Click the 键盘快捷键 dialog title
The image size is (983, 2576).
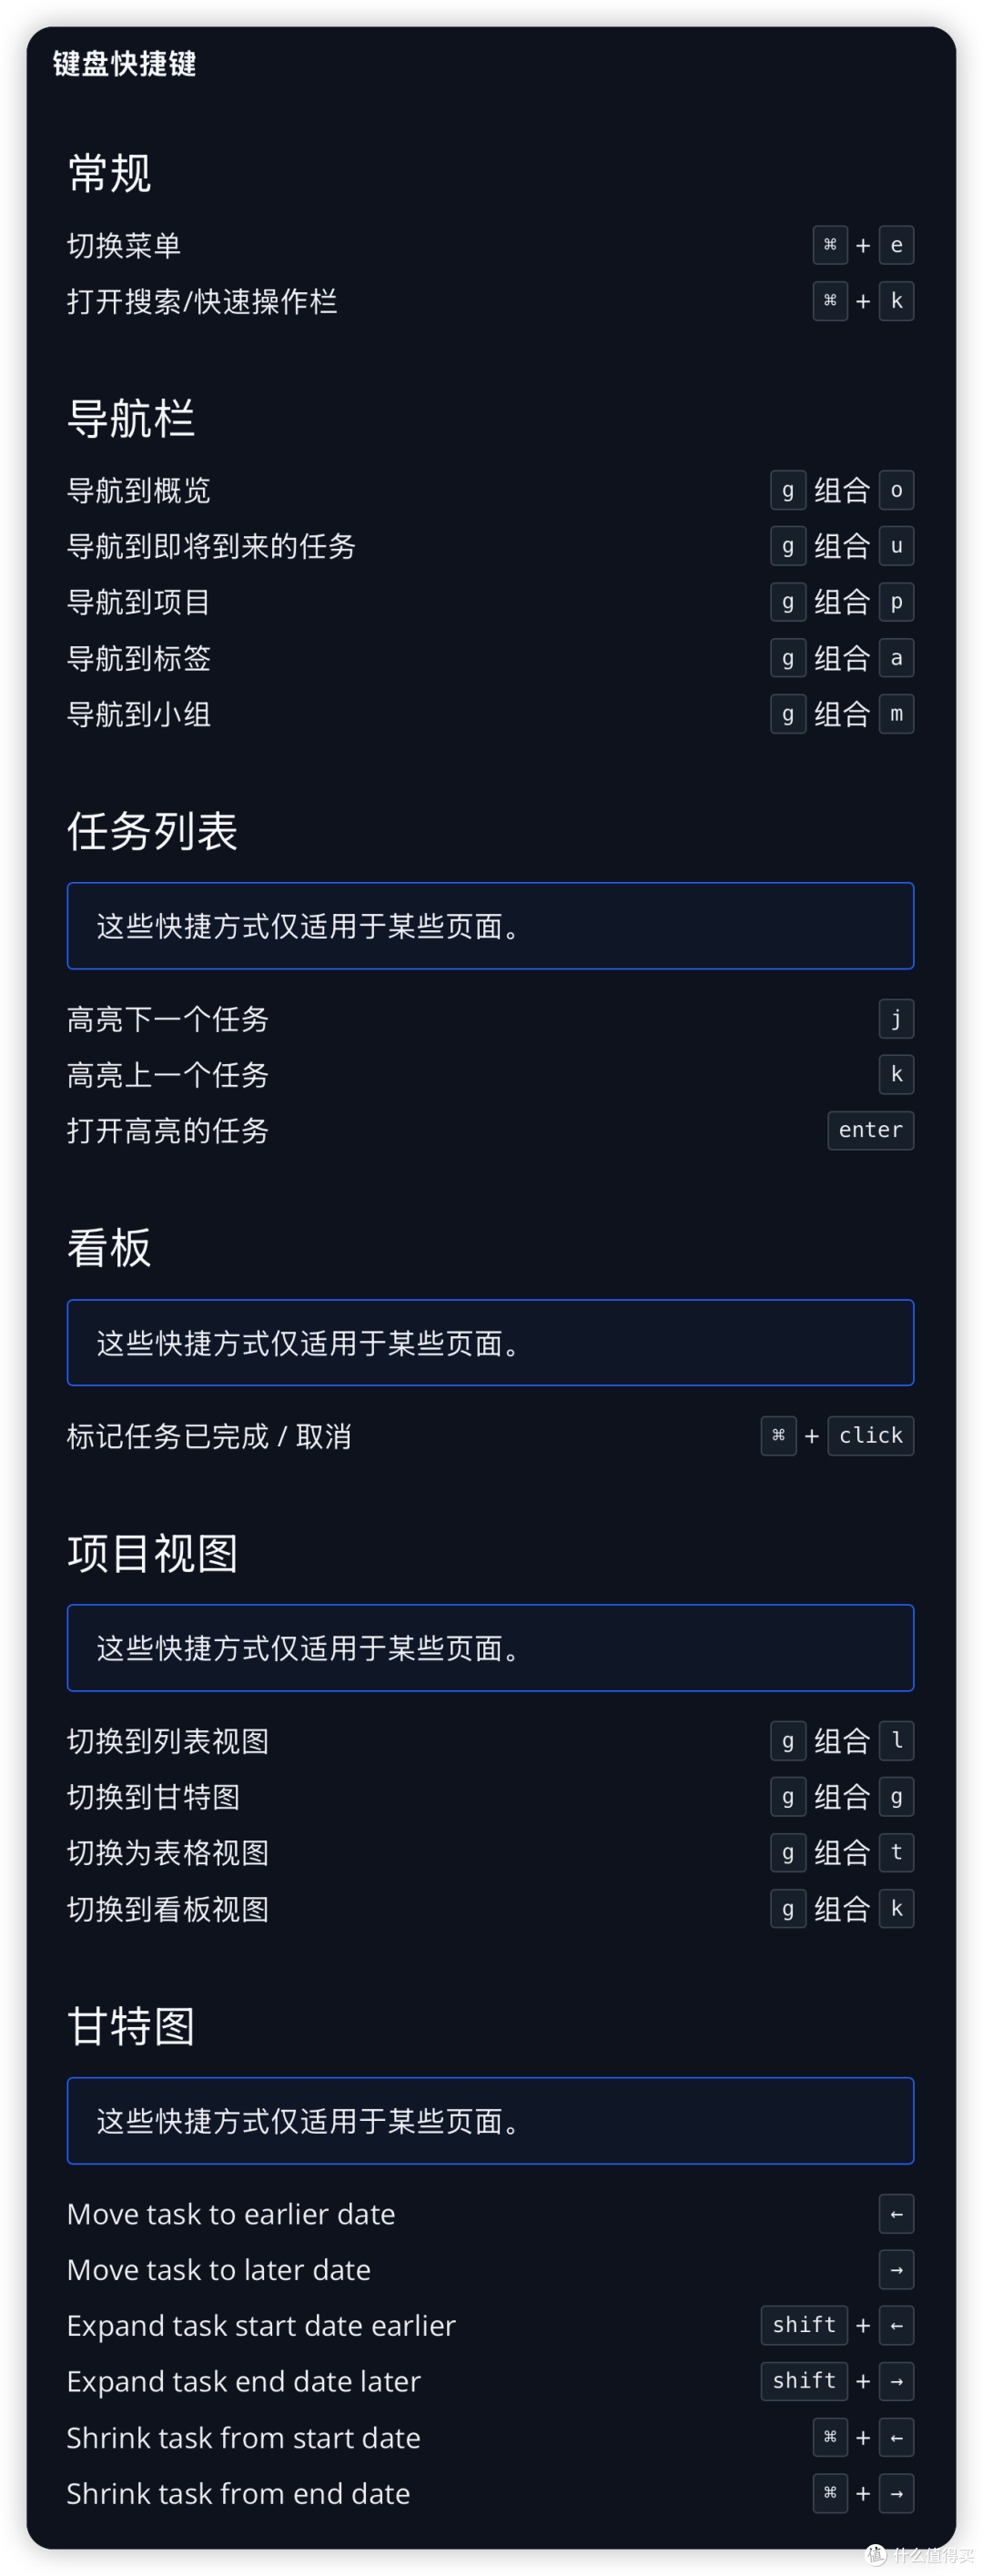(124, 64)
